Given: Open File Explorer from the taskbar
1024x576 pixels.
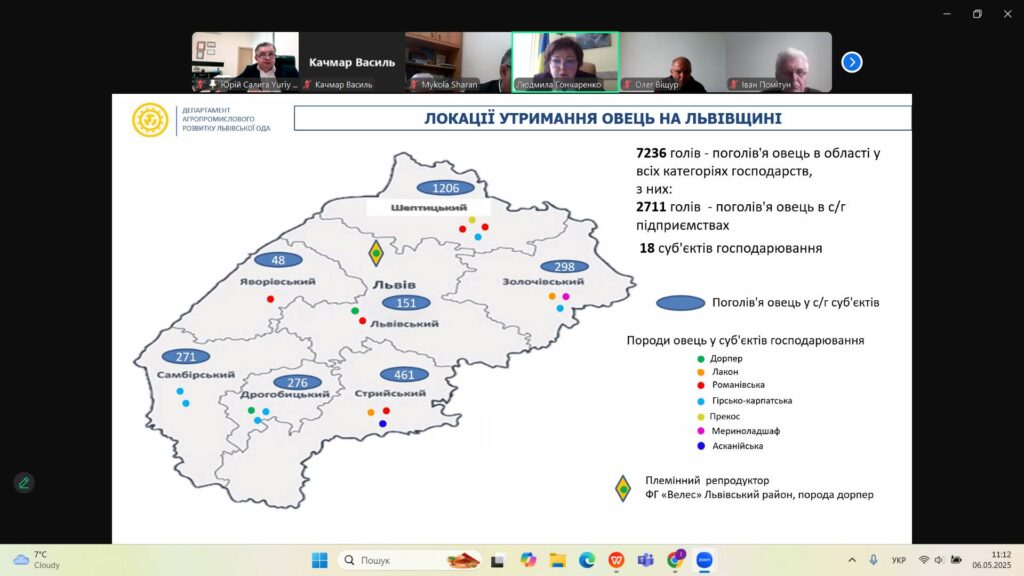Looking at the screenshot, I should click(x=557, y=560).
